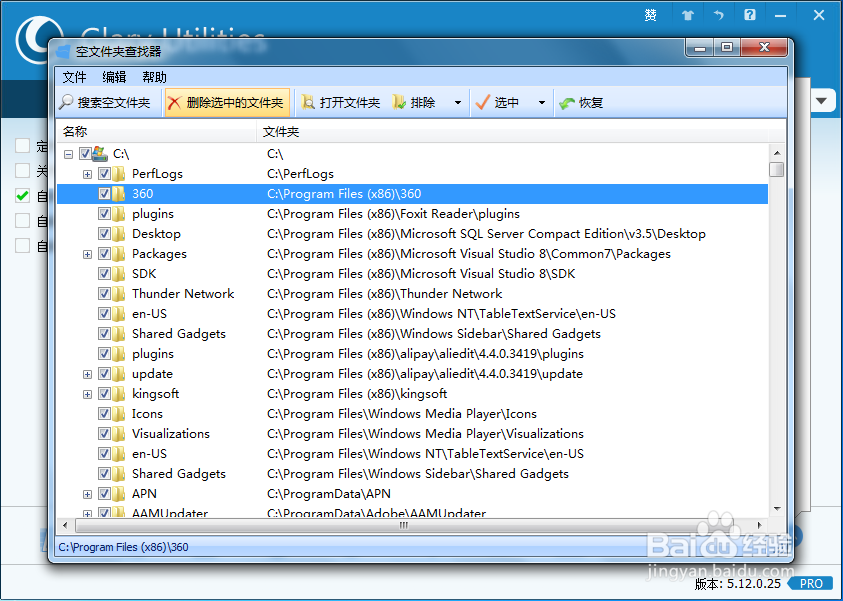Image resolution: width=843 pixels, height=601 pixels.
Task: Click the red X delete icon in toolbar
Action: click(175, 103)
